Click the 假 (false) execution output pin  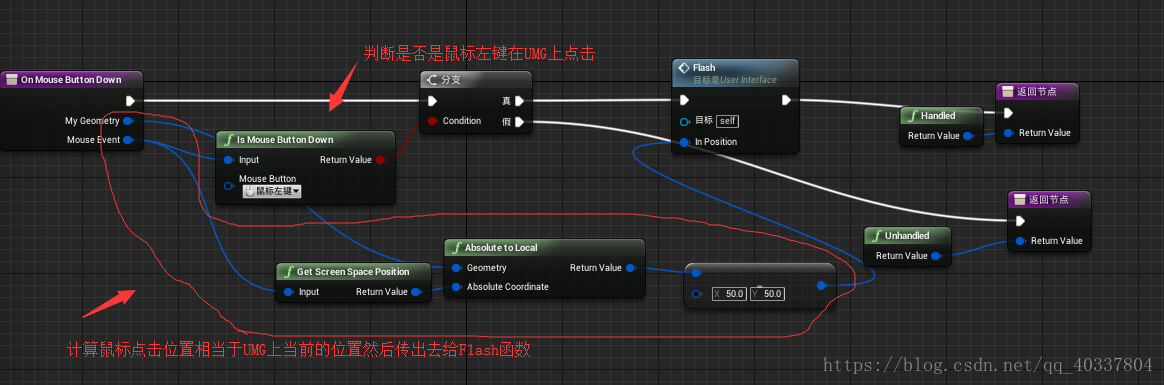pyautogui.click(x=520, y=122)
